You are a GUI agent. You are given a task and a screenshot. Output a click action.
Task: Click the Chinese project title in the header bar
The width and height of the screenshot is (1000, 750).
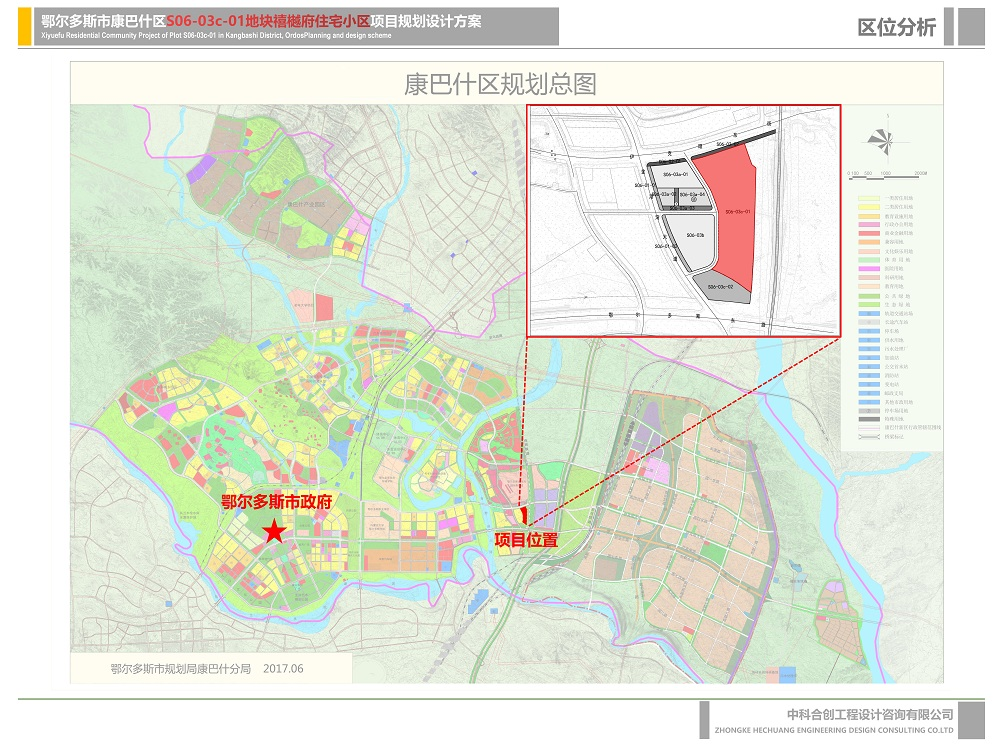[x=261, y=21]
